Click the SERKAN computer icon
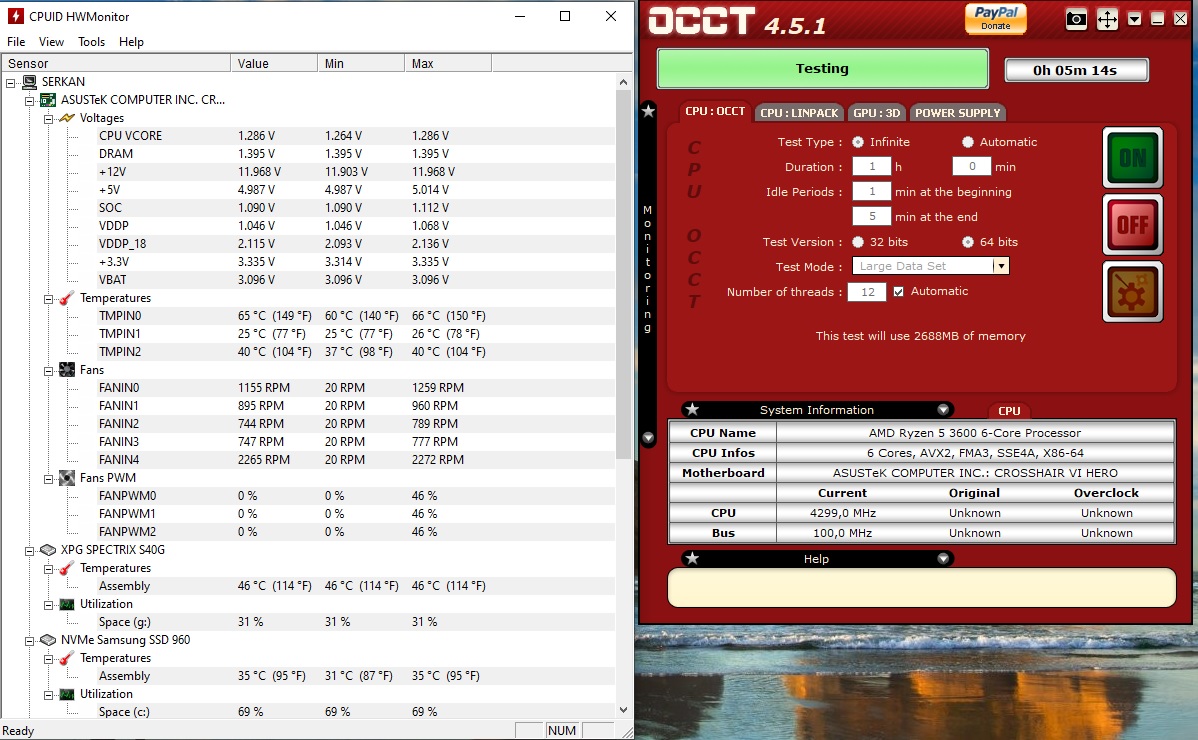1198x740 pixels. click(29, 82)
